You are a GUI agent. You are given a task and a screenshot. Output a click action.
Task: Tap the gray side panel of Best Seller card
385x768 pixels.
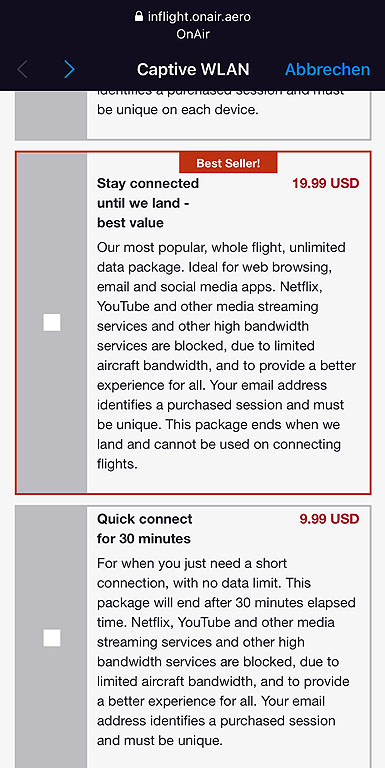coord(51,323)
